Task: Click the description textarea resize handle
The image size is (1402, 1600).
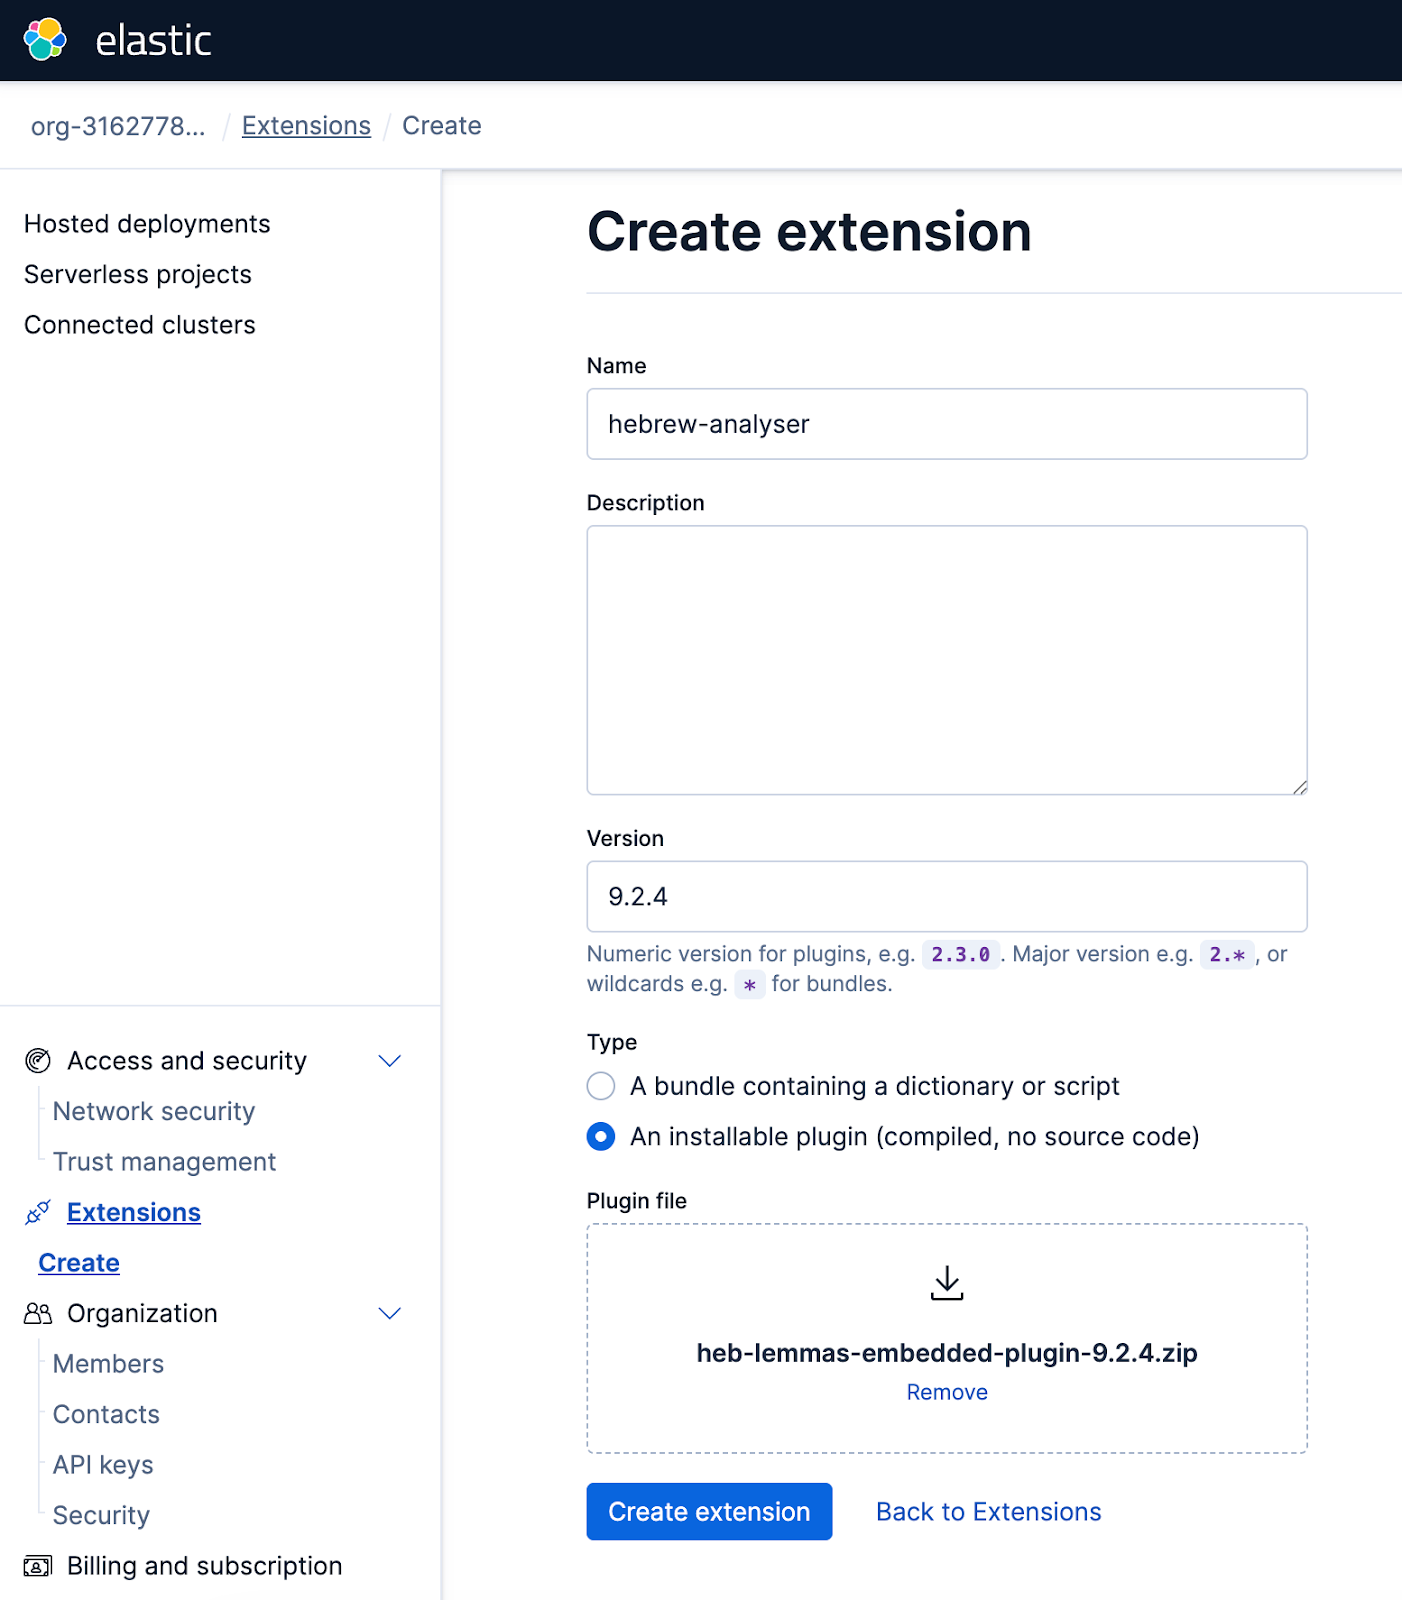Action: click(x=1299, y=787)
